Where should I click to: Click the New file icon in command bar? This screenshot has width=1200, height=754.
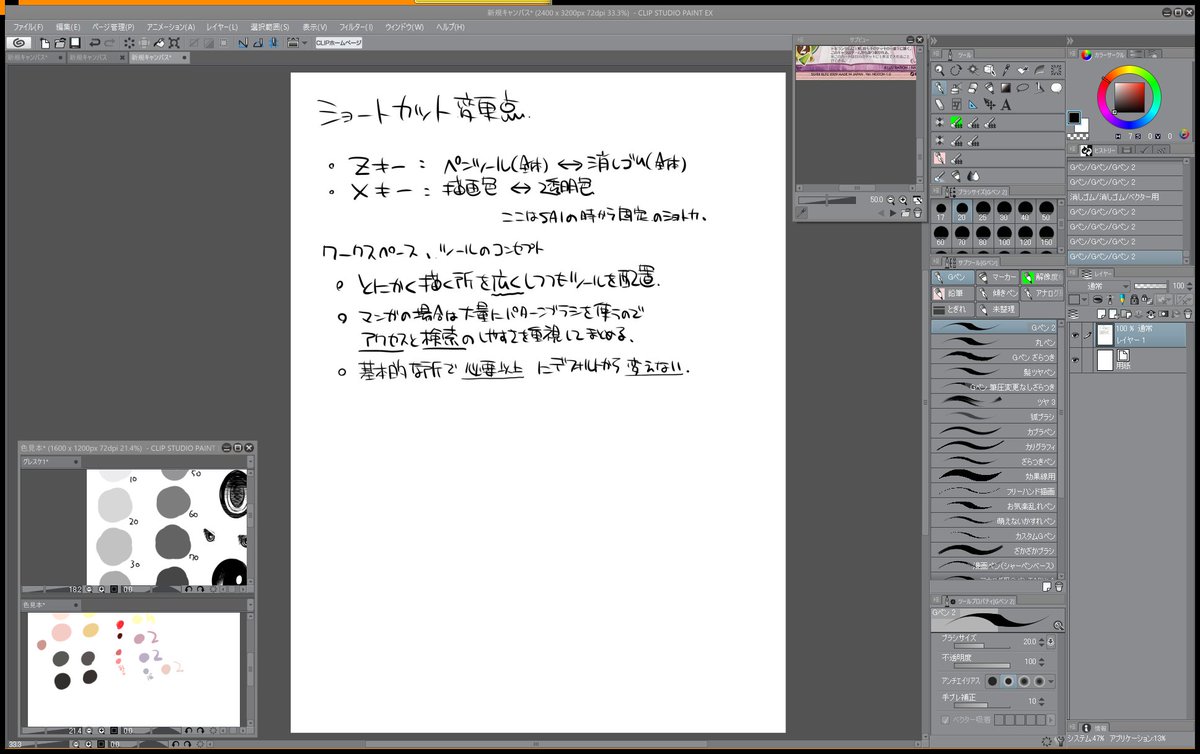45,43
